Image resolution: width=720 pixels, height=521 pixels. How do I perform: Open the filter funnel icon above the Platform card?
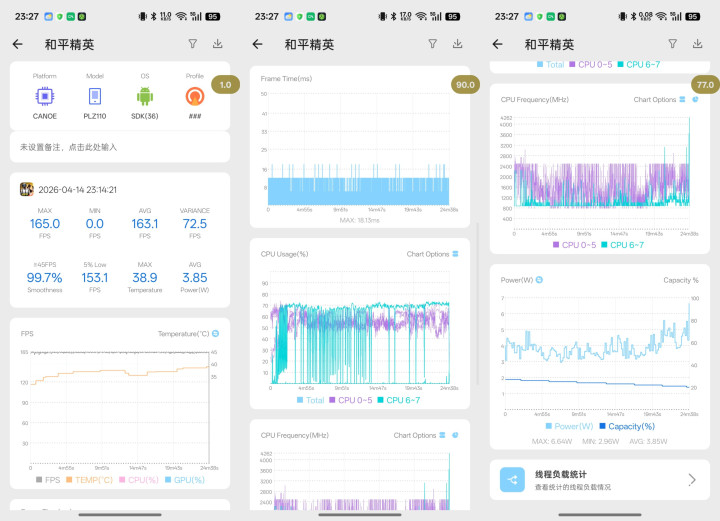193,44
